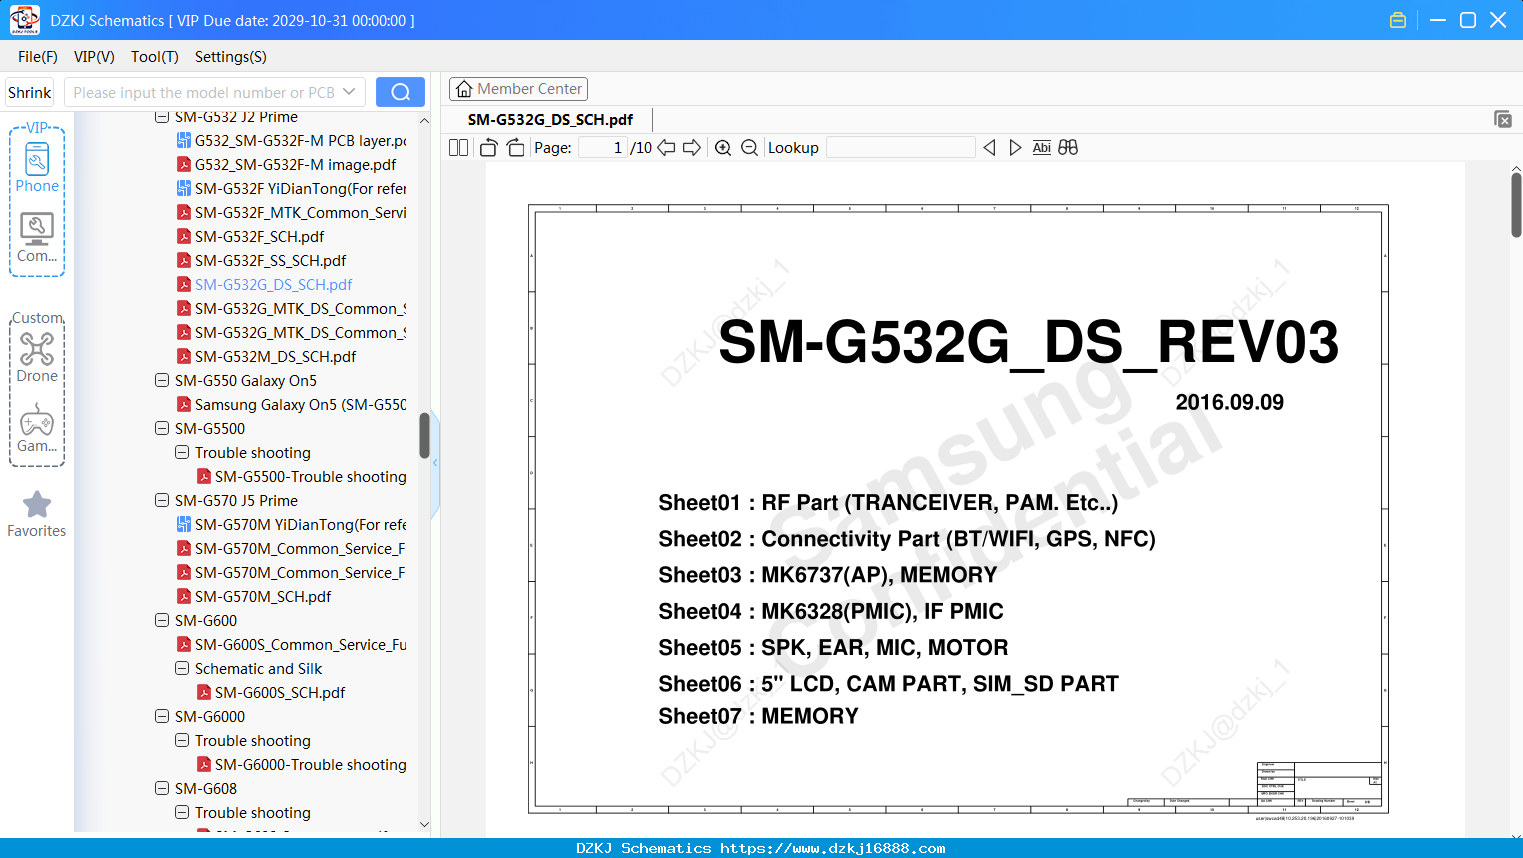Close the document tab panel icon

coord(1503,119)
